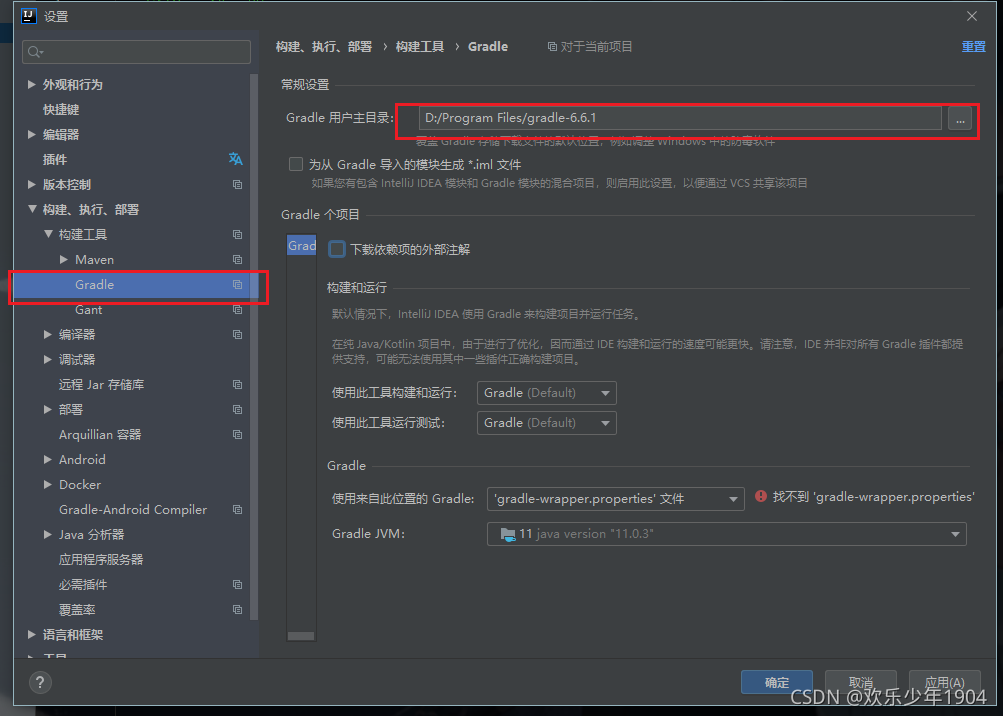Click into the Gradle 用户主目录 path field

click(x=680, y=118)
